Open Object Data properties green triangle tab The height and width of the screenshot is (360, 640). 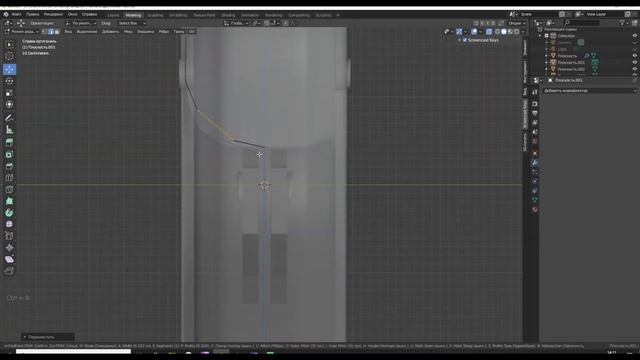coord(535,200)
